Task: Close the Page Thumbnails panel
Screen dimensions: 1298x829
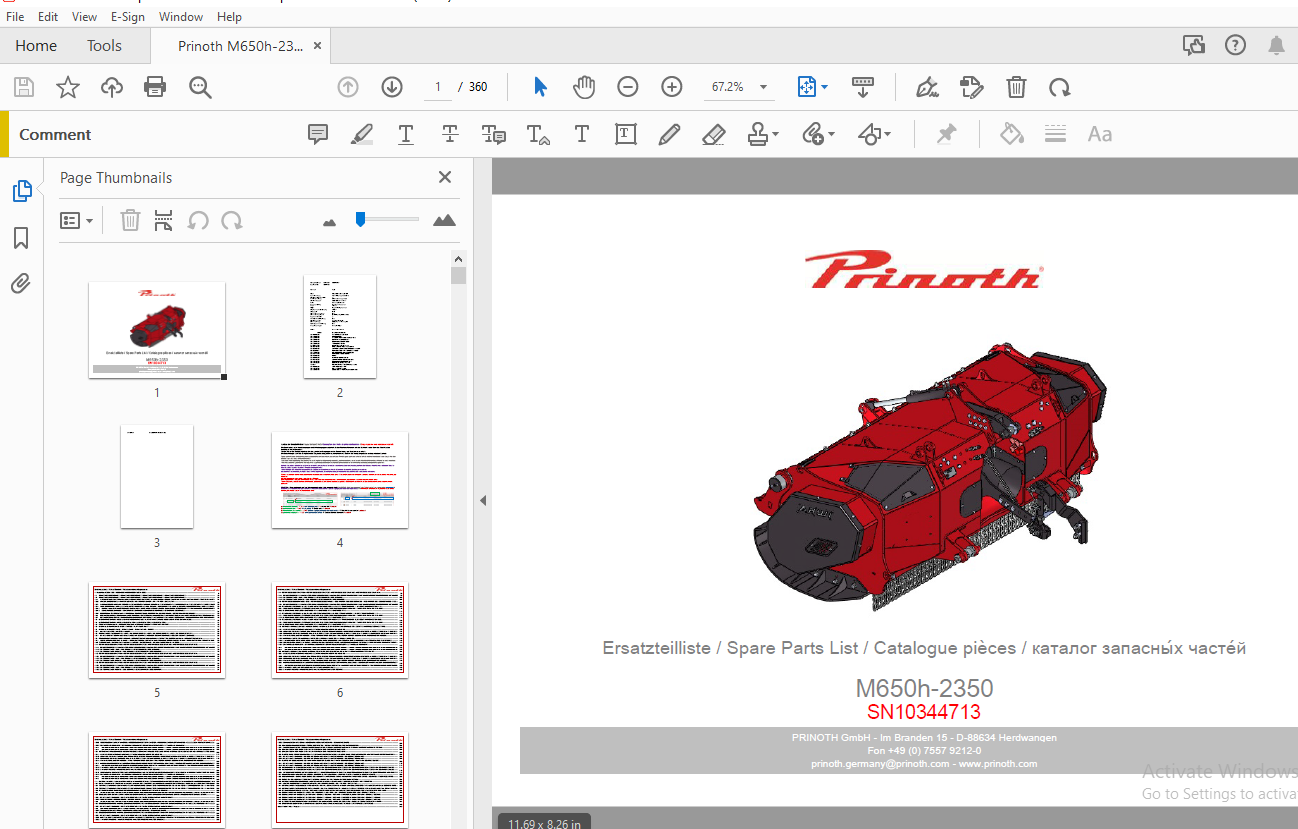Action: click(x=445, y=177)
